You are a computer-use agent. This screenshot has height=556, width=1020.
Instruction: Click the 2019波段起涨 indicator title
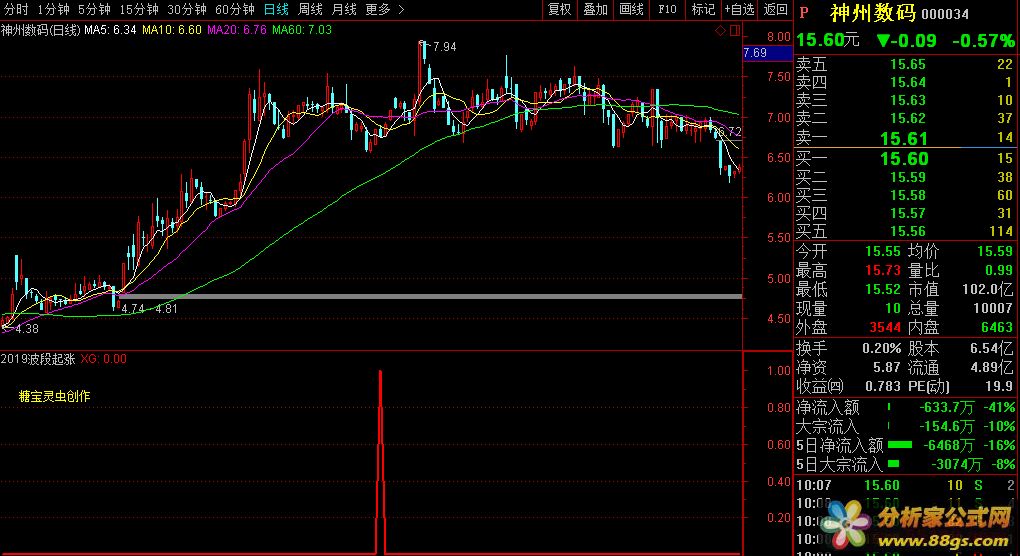[38, 359]
